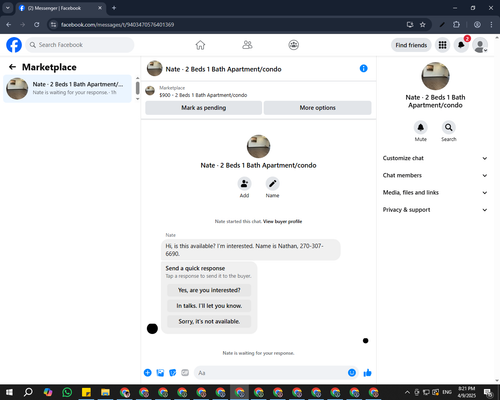
Task: Mute the conversation in the right panel
Action: 421,127
